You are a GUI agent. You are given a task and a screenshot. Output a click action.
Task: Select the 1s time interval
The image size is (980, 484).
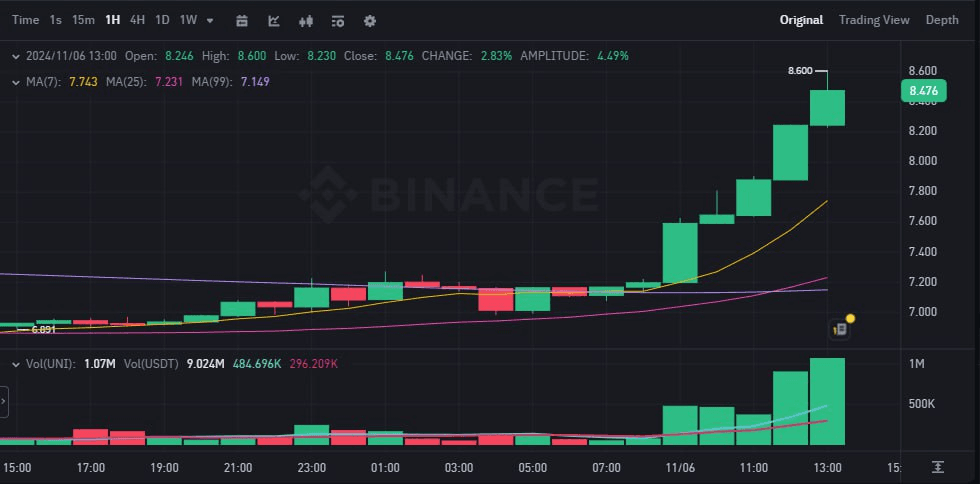tap(55, 20)
